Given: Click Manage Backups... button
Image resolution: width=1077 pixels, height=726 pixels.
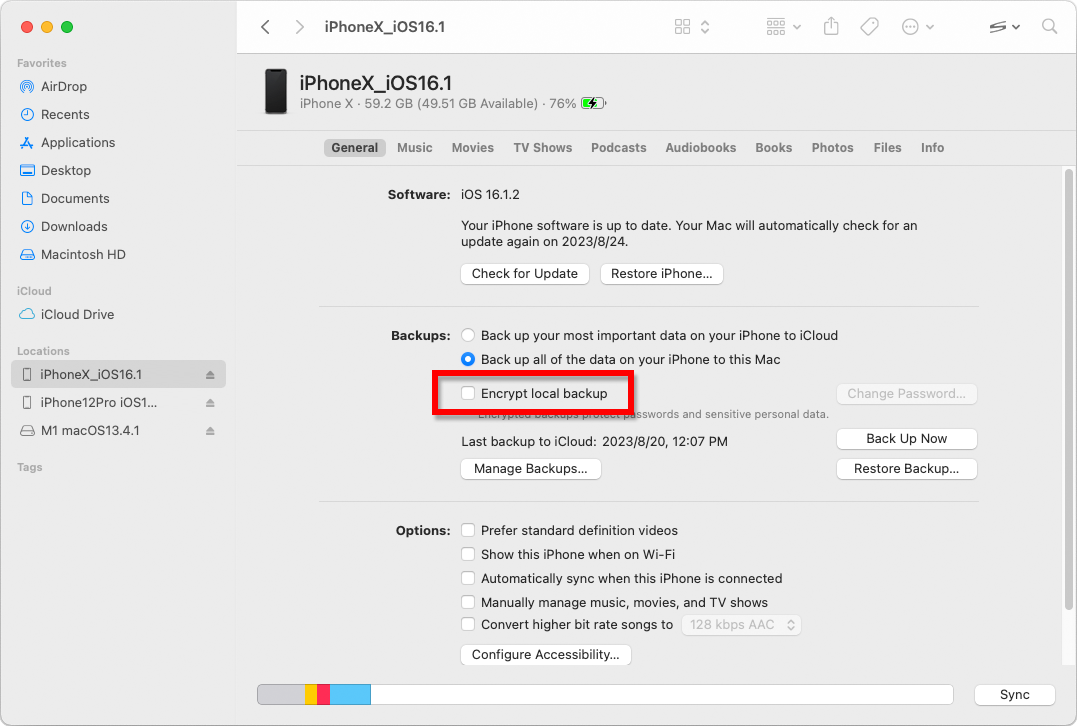Looking at the screenshot, I should point(530,468).
